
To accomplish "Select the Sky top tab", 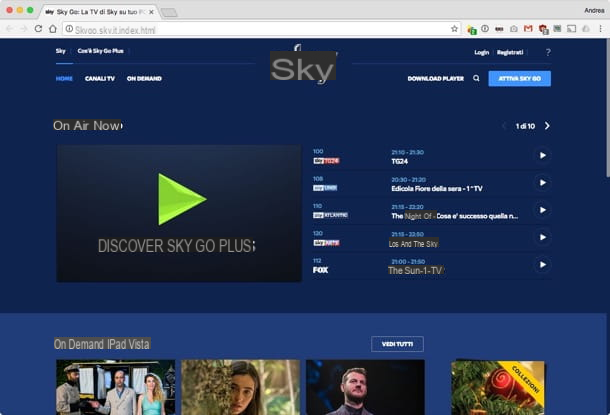I will (x=61, y=51).
